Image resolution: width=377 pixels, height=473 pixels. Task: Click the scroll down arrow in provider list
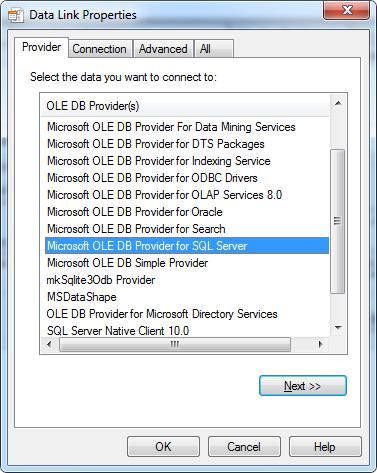click(338, 328)
